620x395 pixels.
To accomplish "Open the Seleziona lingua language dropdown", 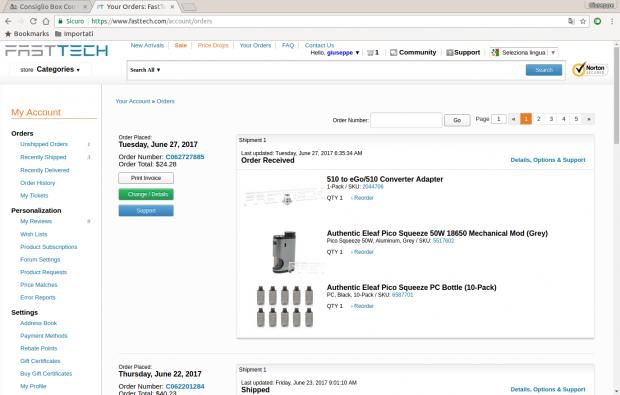I will 524,53.
